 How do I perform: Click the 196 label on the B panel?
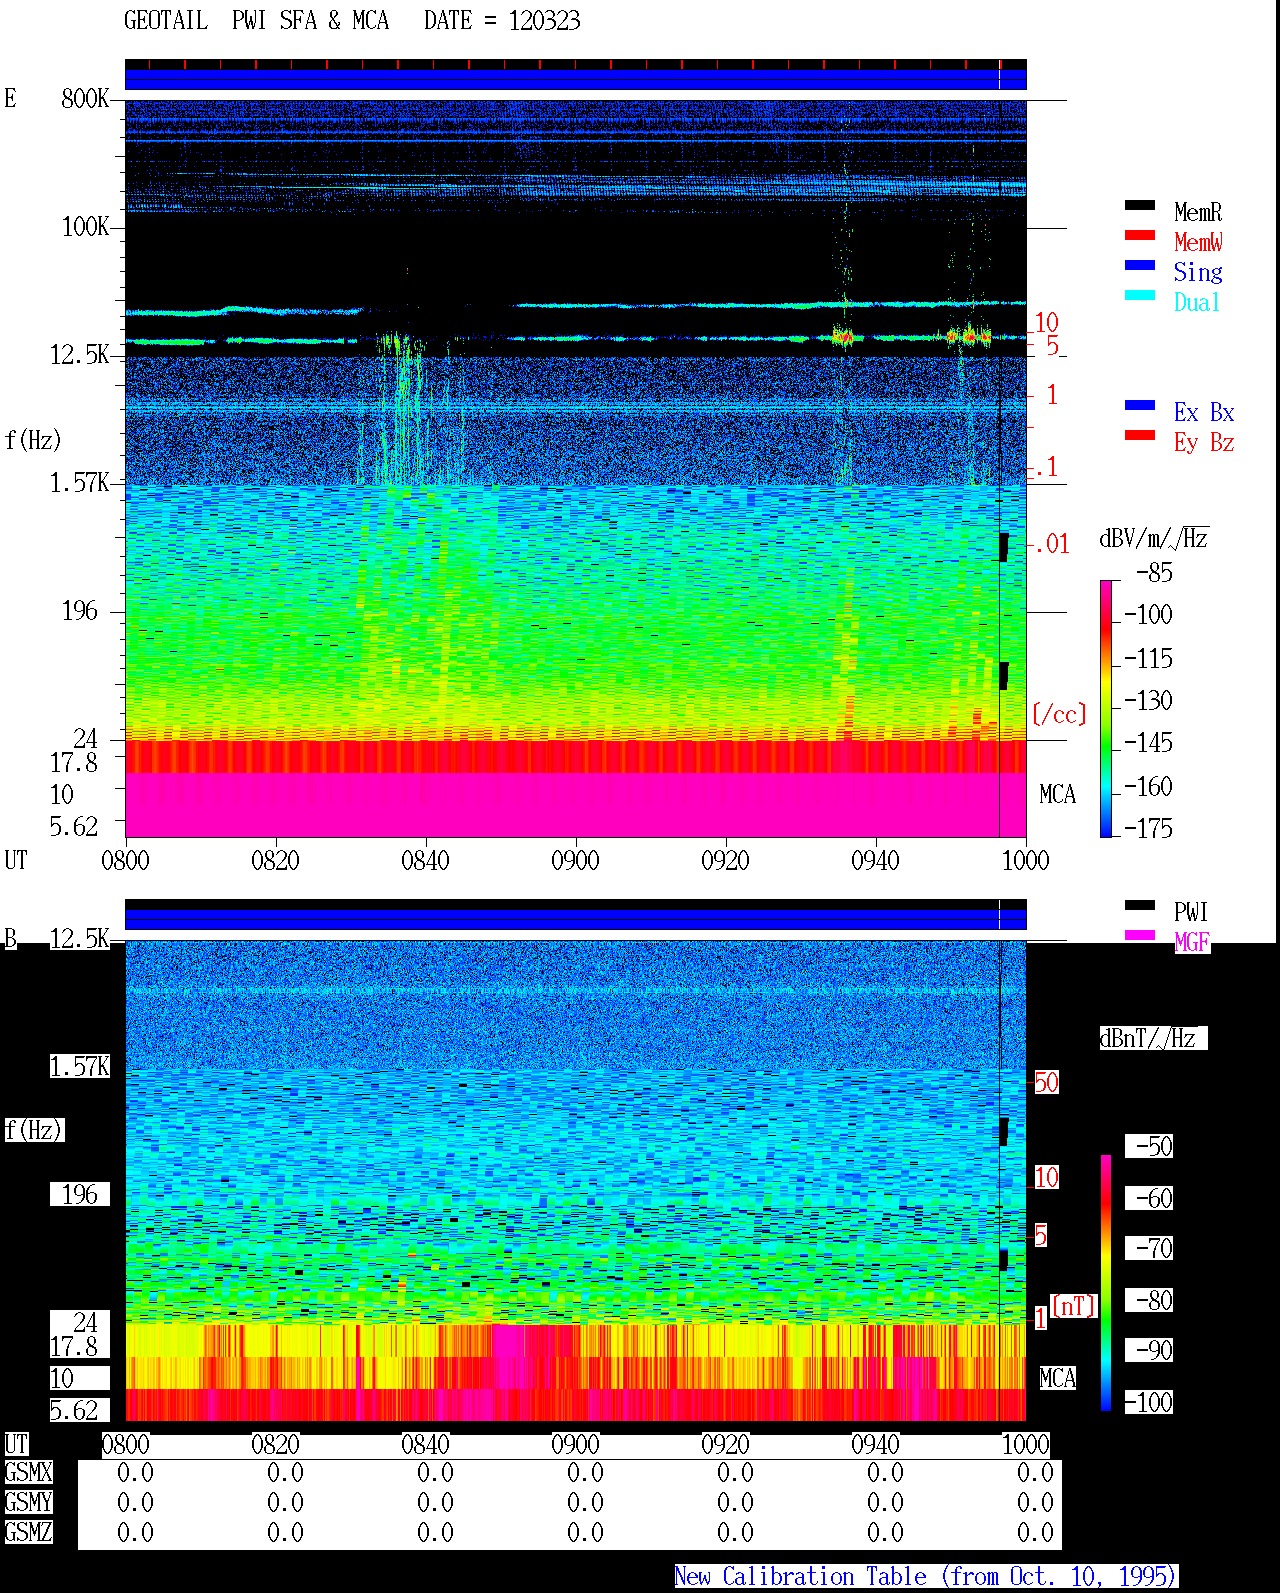tap(79, 1194)
